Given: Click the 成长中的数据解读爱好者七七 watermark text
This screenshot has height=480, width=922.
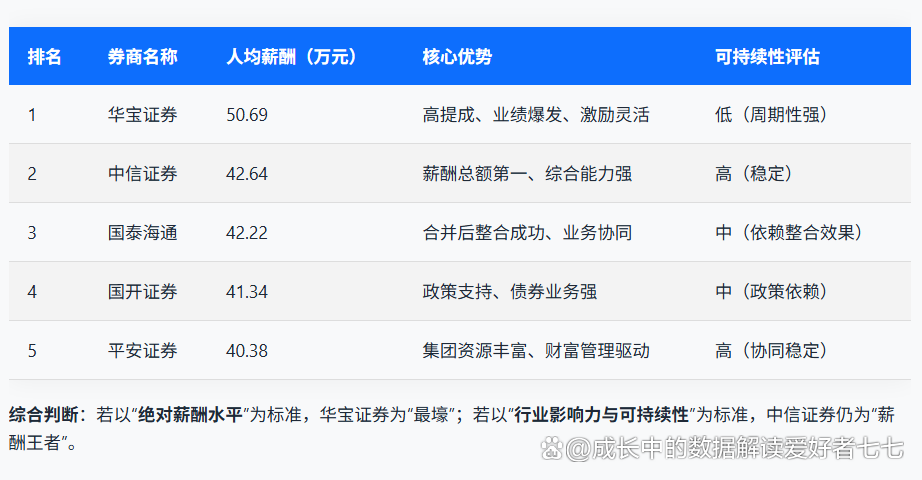Looking at the screenshot, I should point(736,449).
